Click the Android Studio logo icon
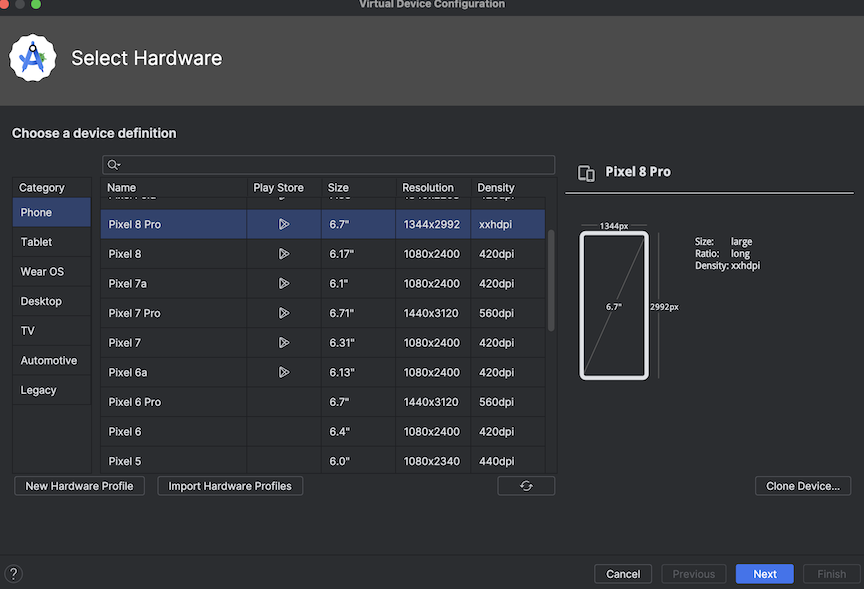Screen dimensions: 864x589 click(33, 58)
